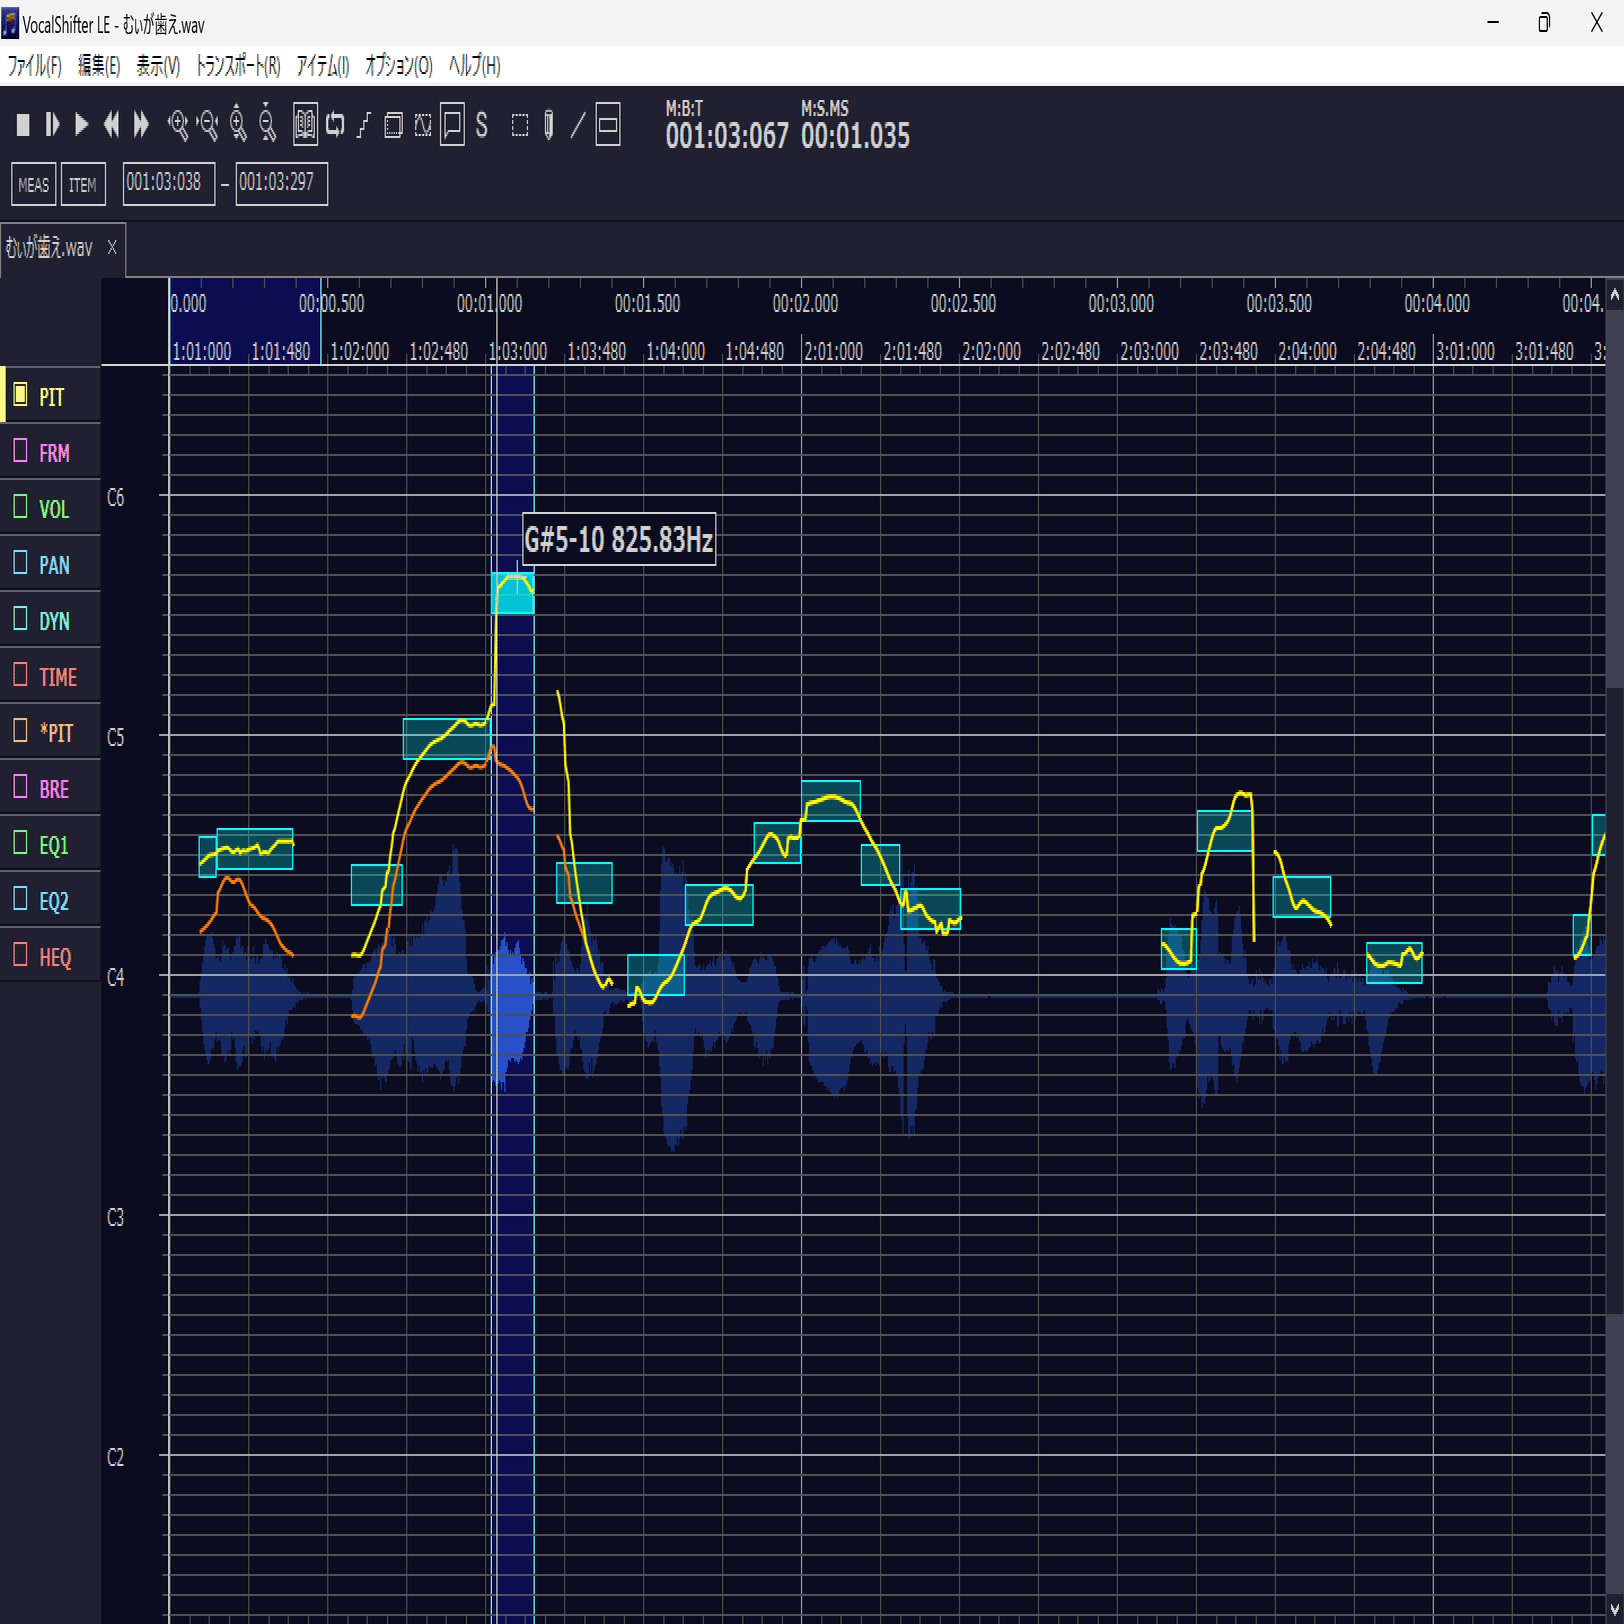
Task: Start playback with the play icon
Action: (x=82, y=125)
